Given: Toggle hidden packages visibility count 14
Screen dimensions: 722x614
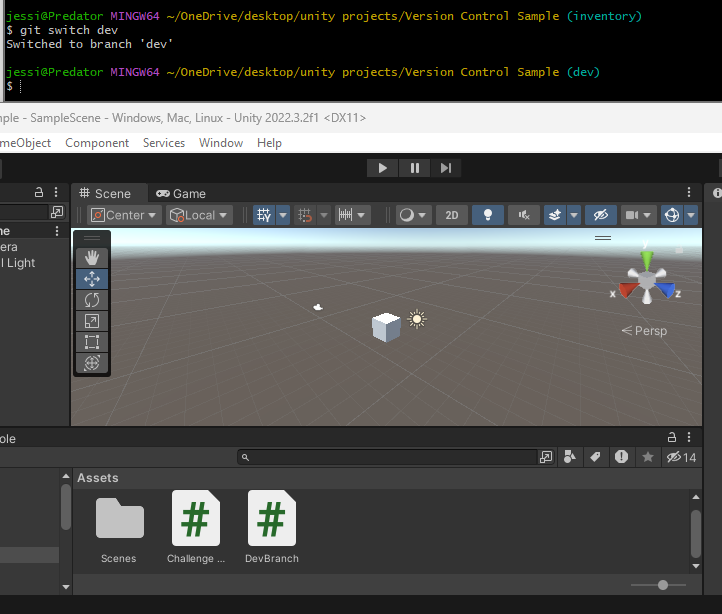Looking at the screenshot, I should click(x=682, y=457).
